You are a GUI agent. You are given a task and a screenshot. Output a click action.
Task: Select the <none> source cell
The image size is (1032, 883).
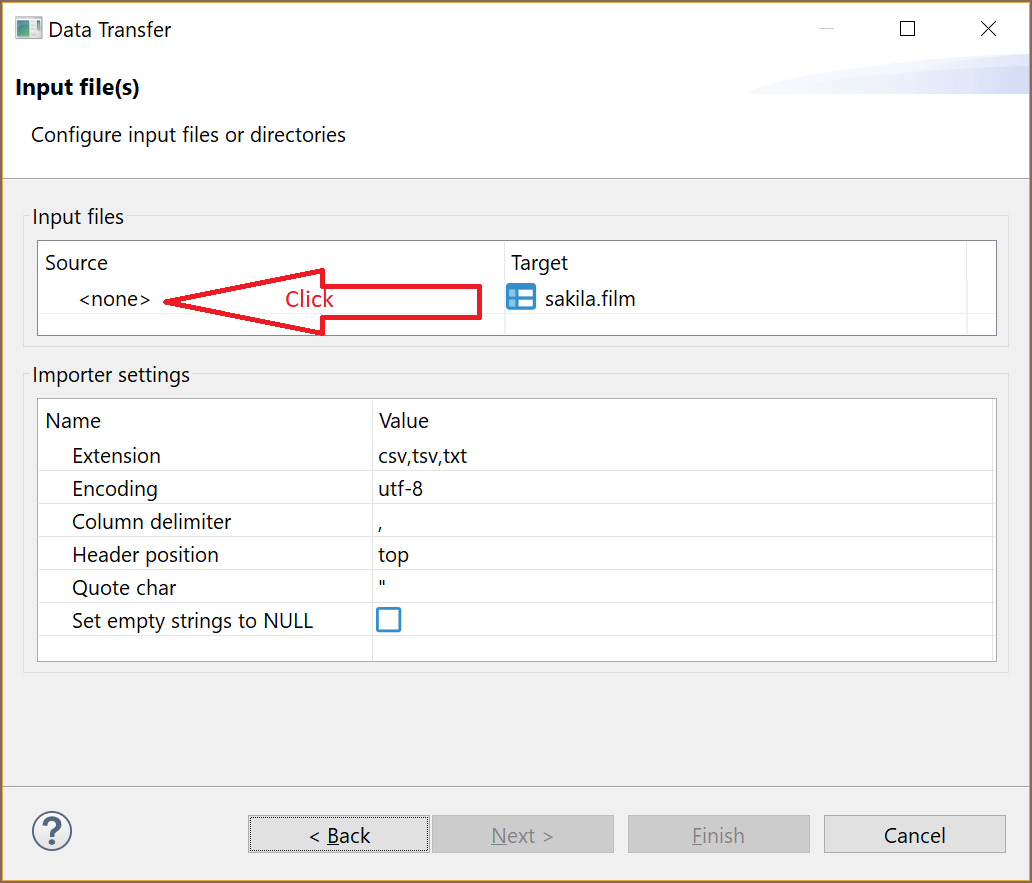(x=115, y=299)
